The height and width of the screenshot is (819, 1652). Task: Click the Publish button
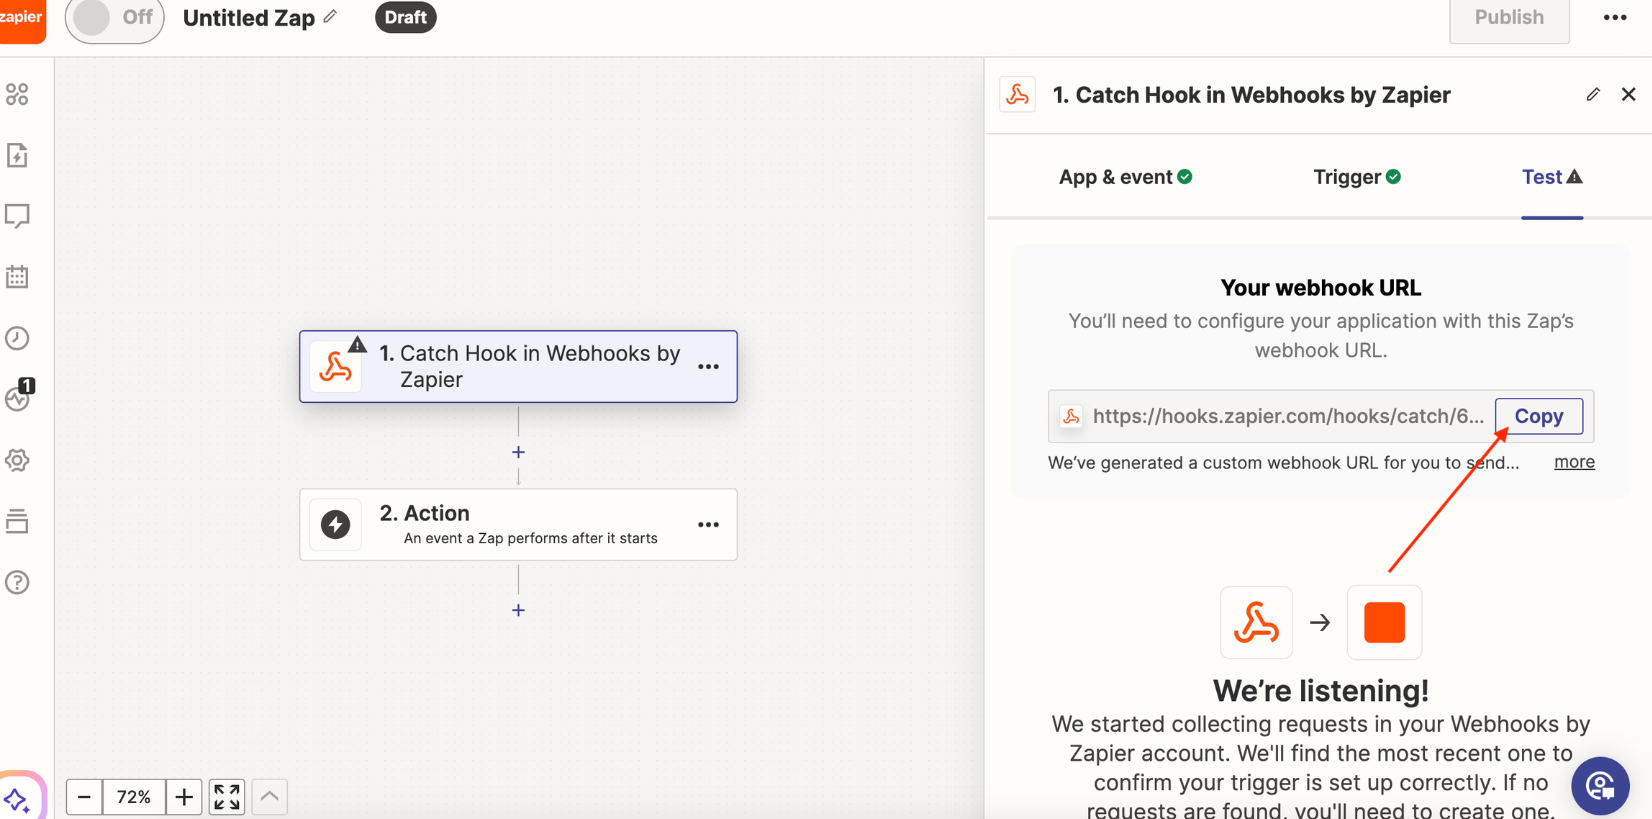(x=1508, y=18)
